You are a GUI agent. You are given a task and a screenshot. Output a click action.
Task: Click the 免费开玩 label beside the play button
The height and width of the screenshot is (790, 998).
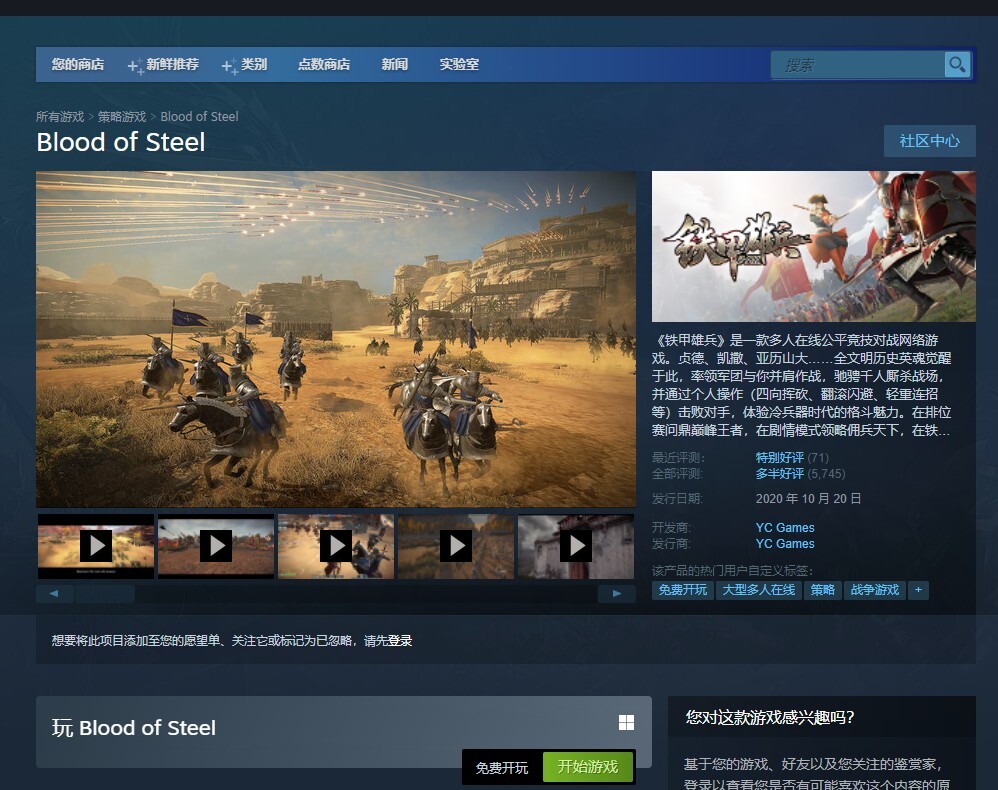[502, 768]
